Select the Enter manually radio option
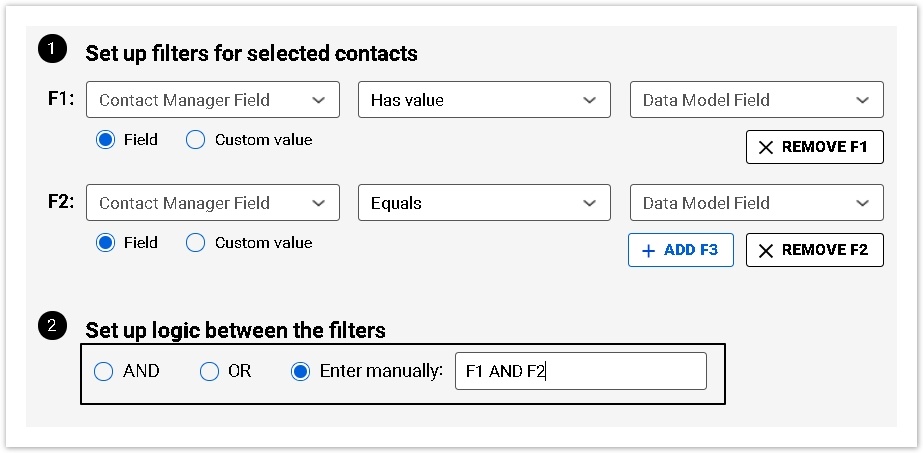The height and width of the screenshot is (453, 923). (300, 371)
